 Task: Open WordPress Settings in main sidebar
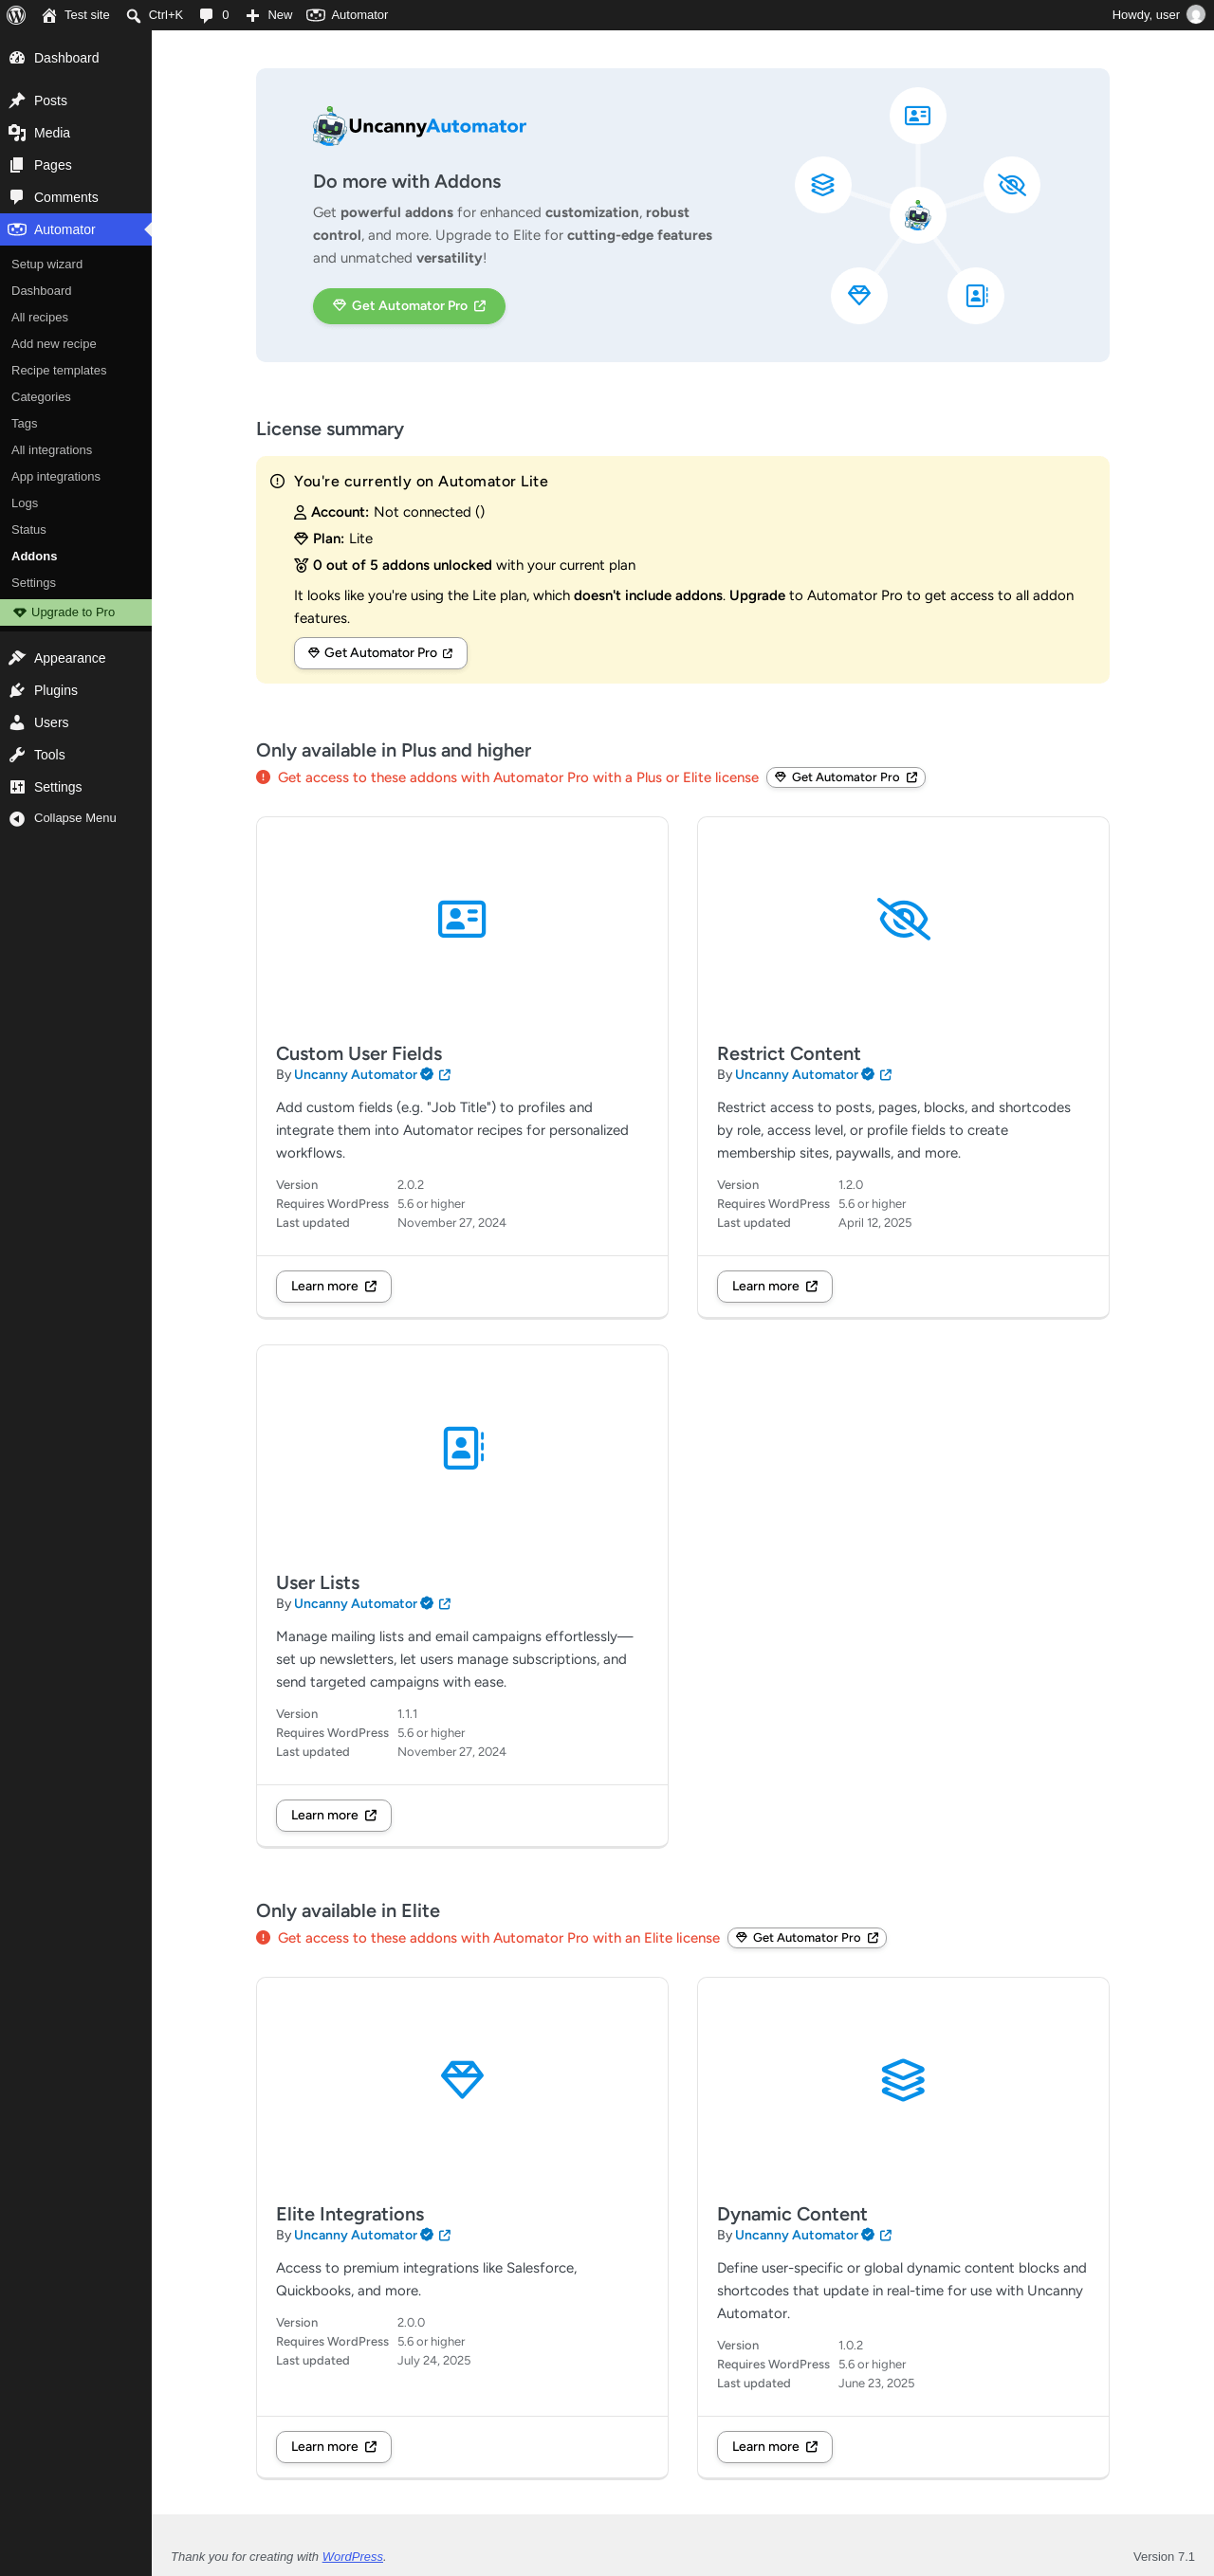point(76,787)
